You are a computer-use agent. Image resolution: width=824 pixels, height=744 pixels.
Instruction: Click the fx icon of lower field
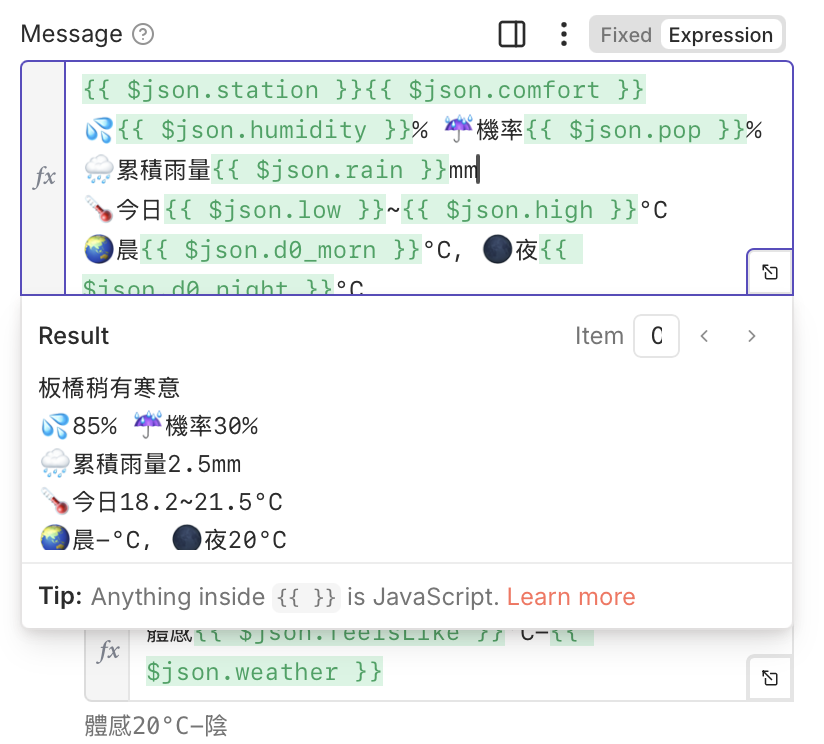tap(108, 652)
